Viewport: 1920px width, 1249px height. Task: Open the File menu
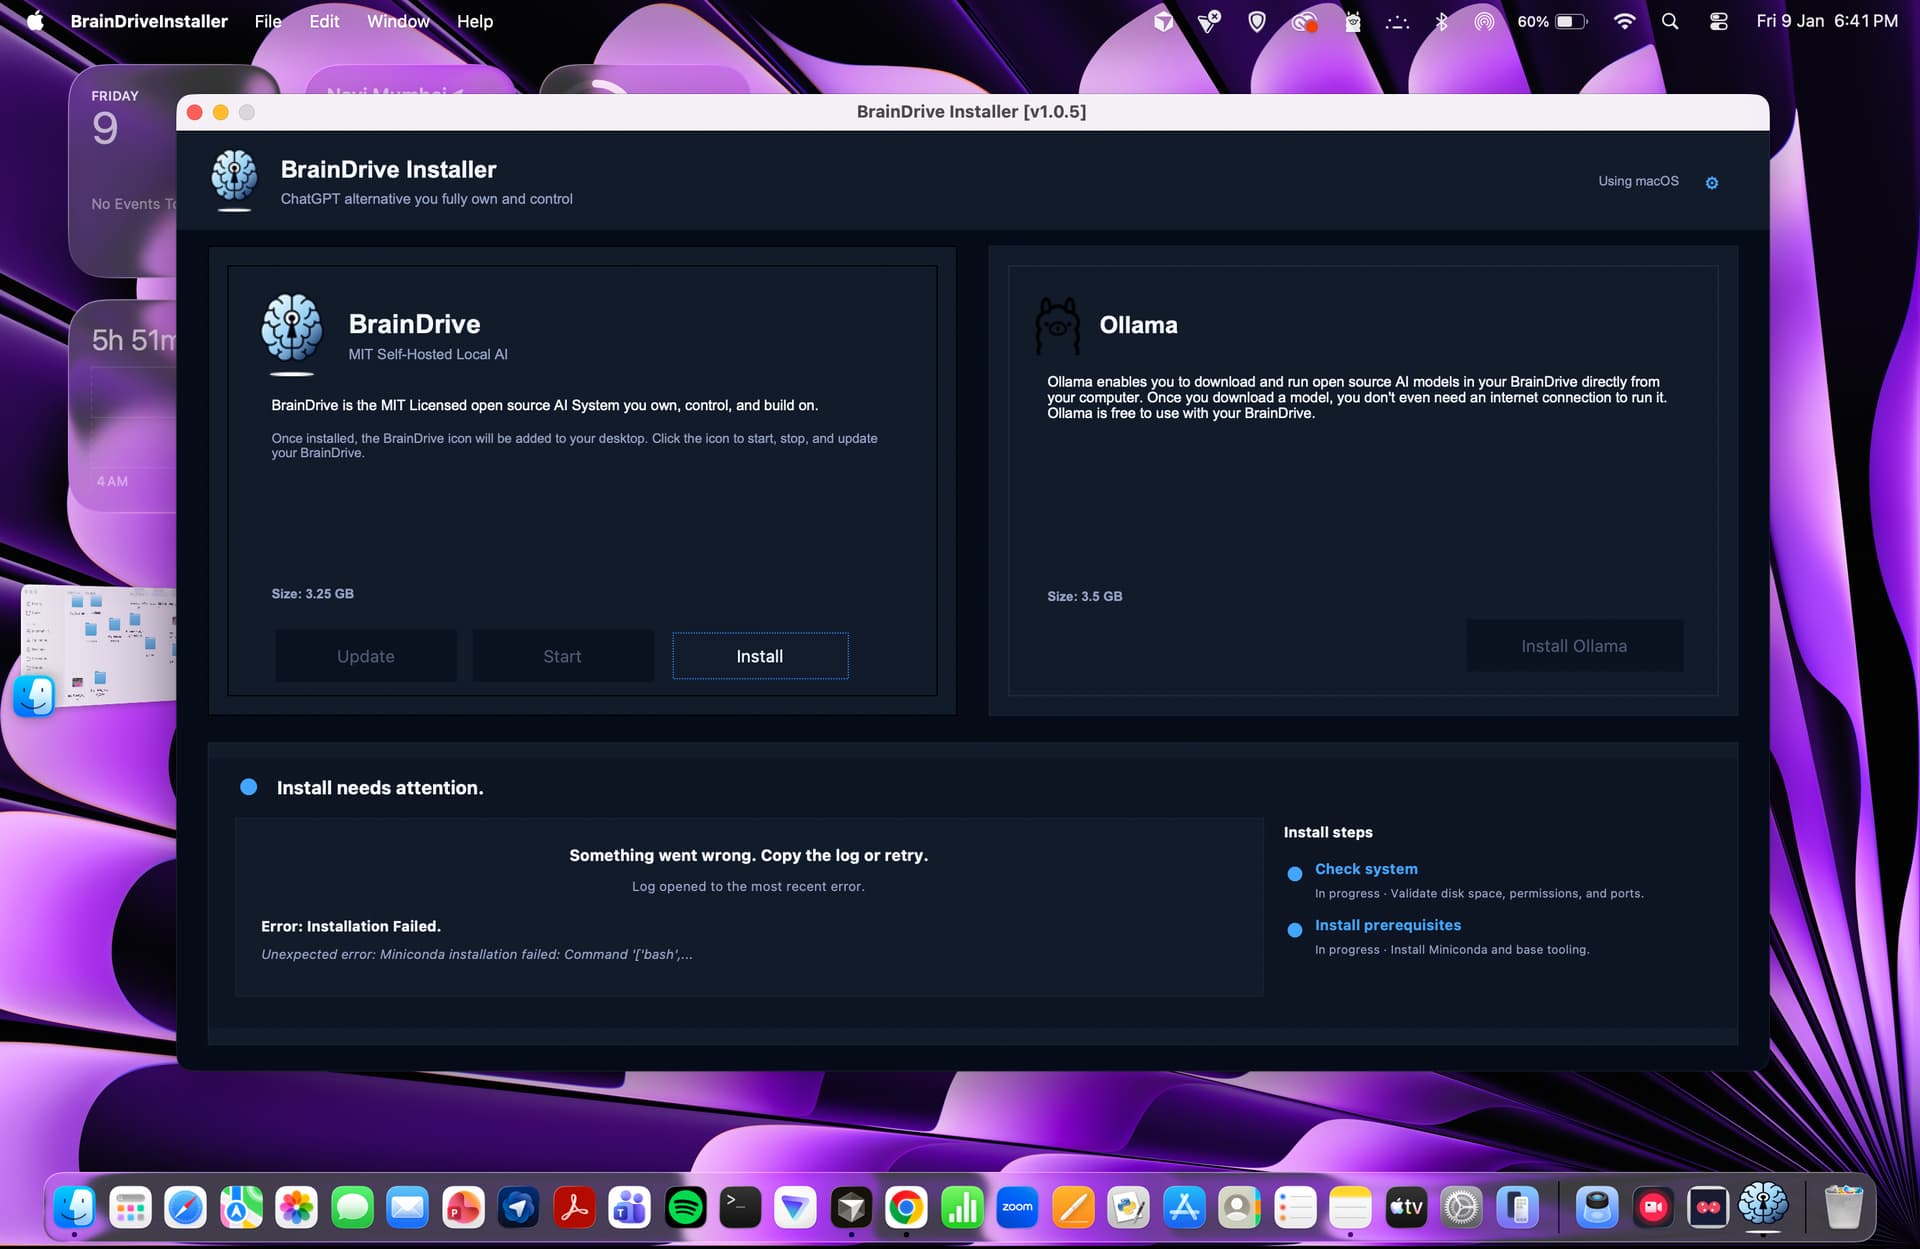click(267, 21)
